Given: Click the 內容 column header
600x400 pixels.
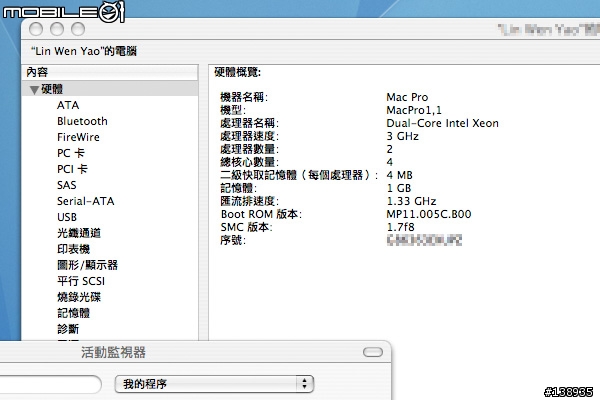Looking at the screenshot, I should pyautogui.click(x=110, y=72).
